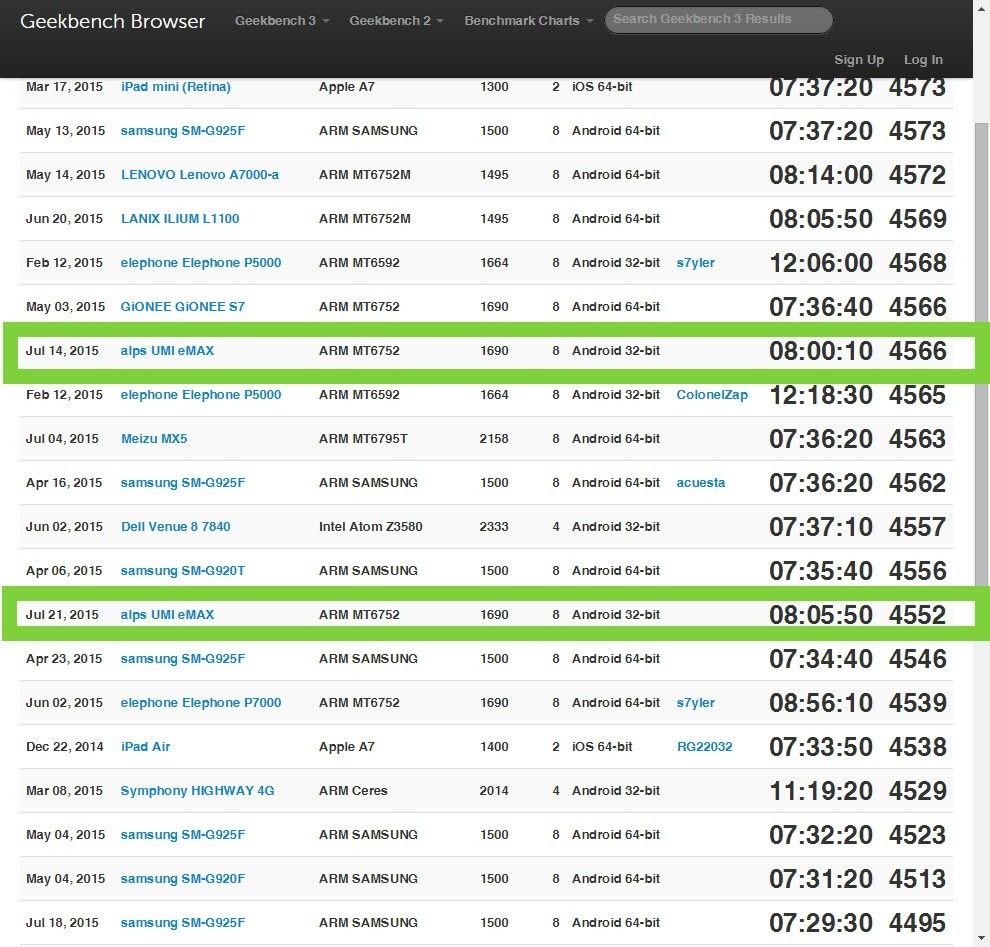Image resolution: width=990 pixels, height=947 pixels.
Task: Open Elephone P5000 result uploaded by s7yler
Action: click(x=201, y=263)
